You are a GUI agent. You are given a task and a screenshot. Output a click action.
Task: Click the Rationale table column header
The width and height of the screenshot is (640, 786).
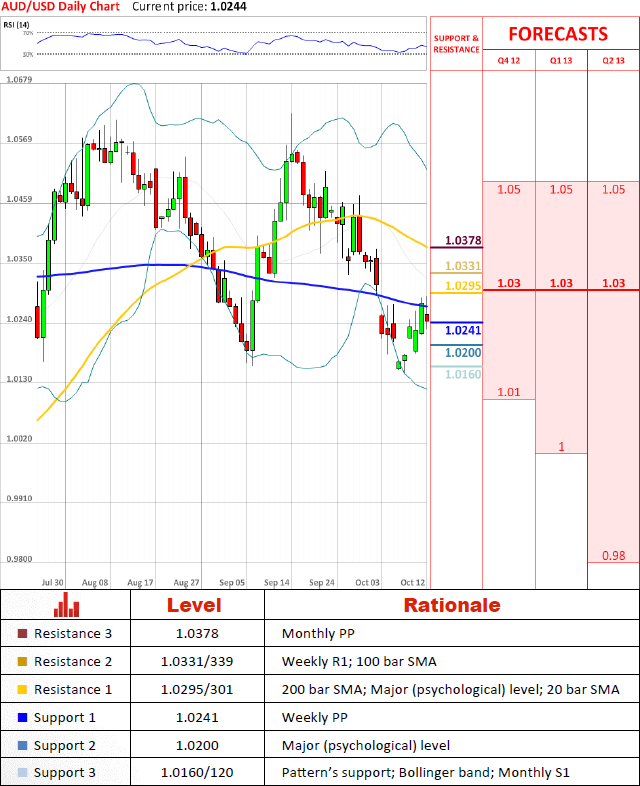(451, 605)
